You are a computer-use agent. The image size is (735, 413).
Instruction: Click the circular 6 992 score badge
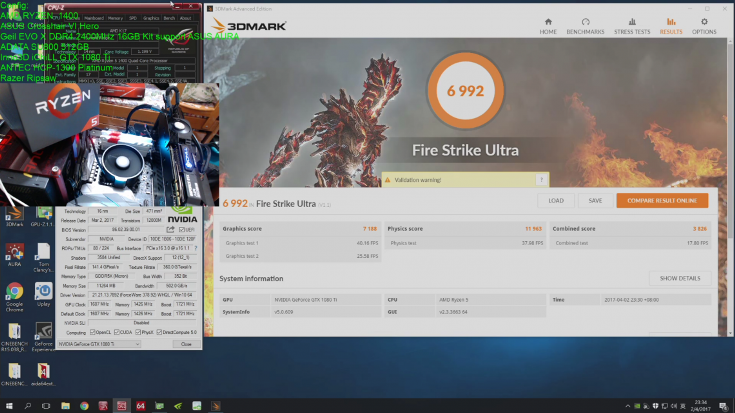pos(465,90)
